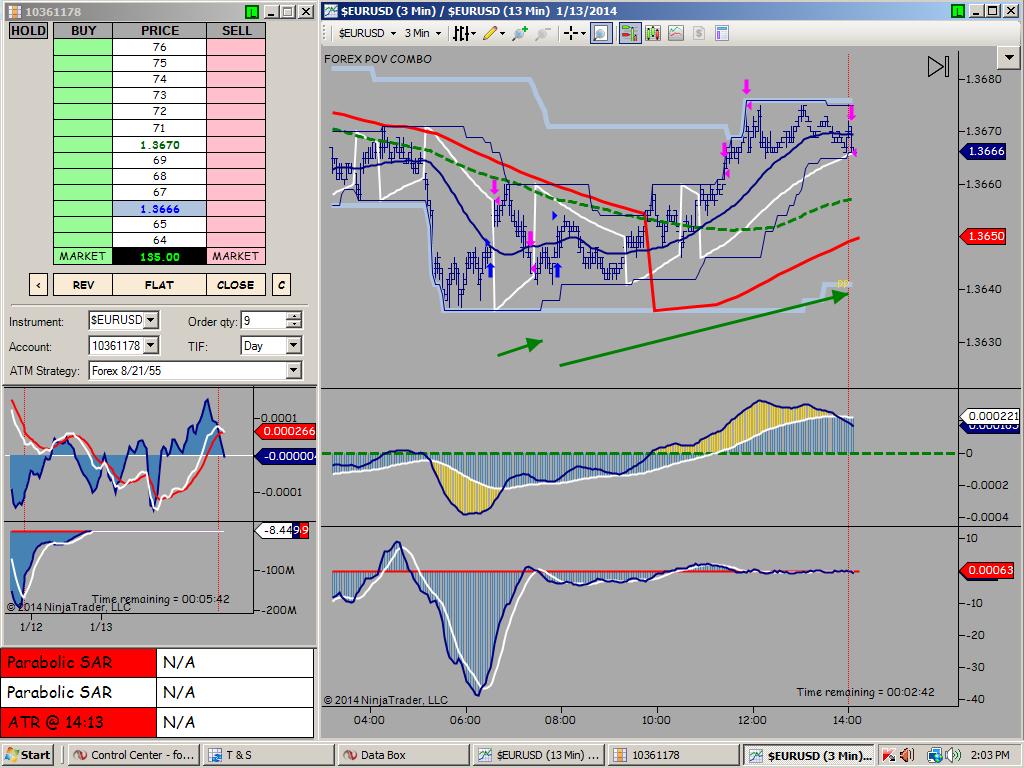Open chart price-axis corner dropdown arrow
This screenshot has width=1024, height=768.
coord(1009,57)
